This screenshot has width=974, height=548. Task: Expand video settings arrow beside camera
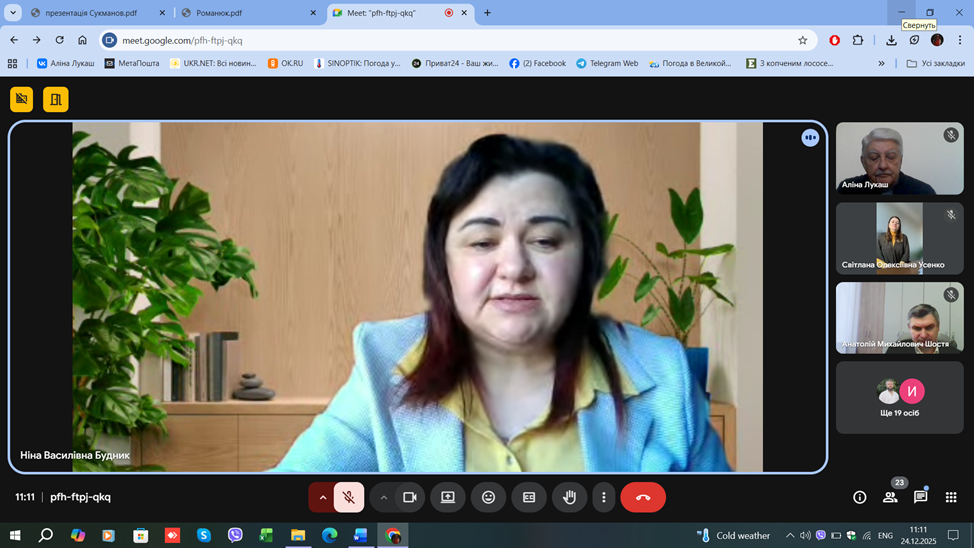tap(383, 497)
